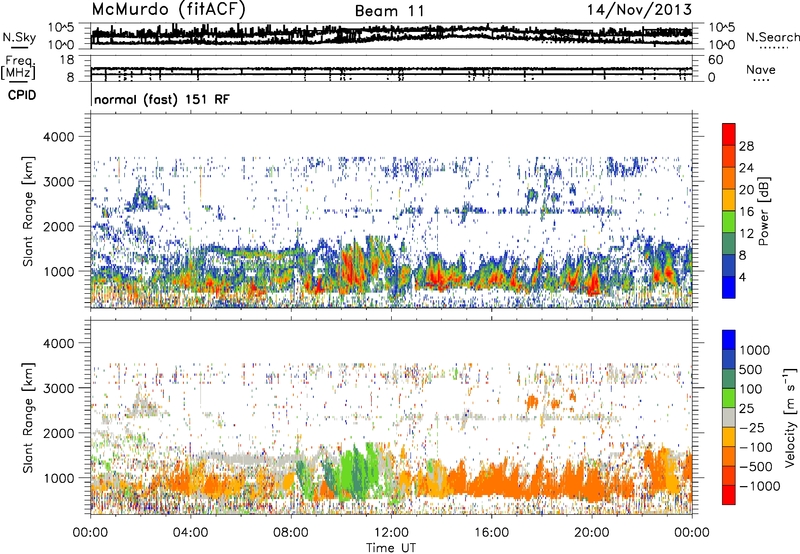Viewport: 800px width, 554px height.
Task: Click the 'N.Search' legend label
Action: 772,37
